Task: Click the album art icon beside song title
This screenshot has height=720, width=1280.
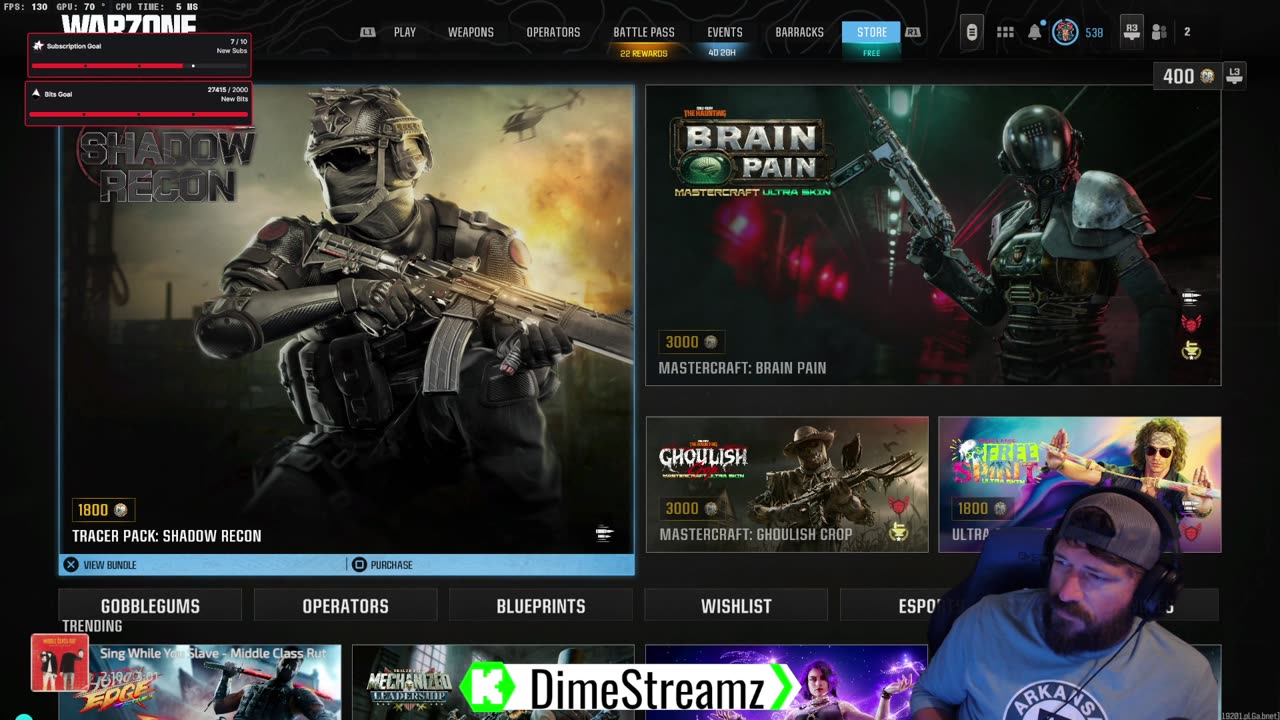Action: pos(60,663)
